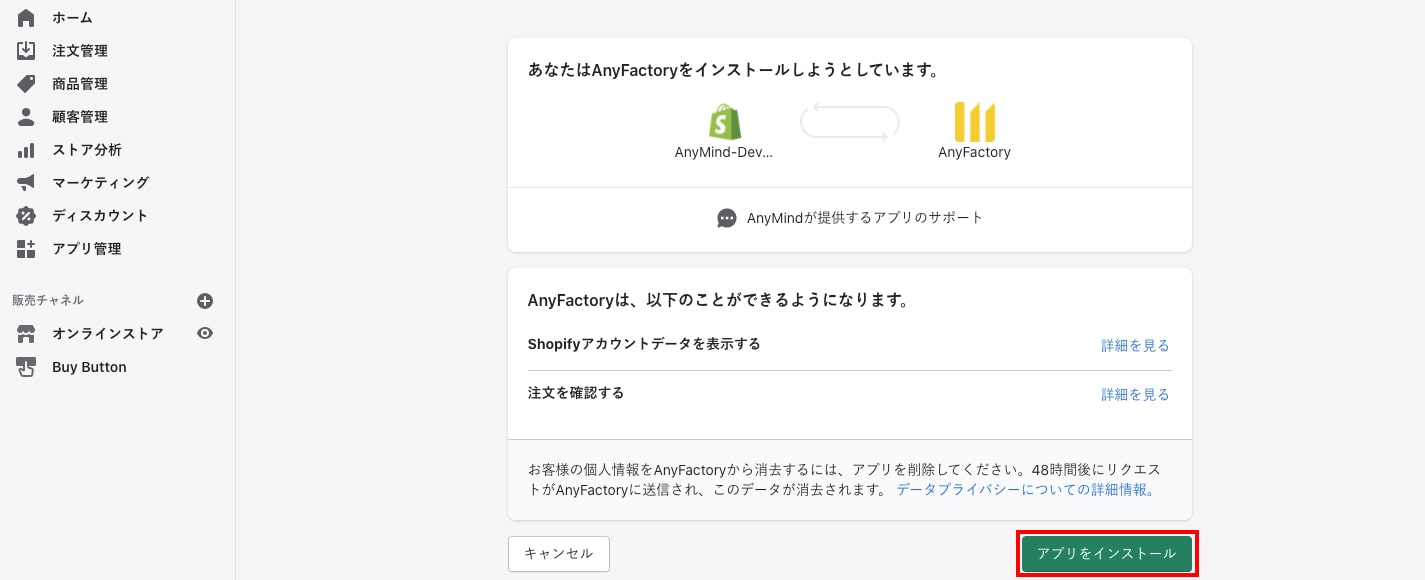Add a sales channel with plus icon
1425x580 pixels.
pos(205,301)
